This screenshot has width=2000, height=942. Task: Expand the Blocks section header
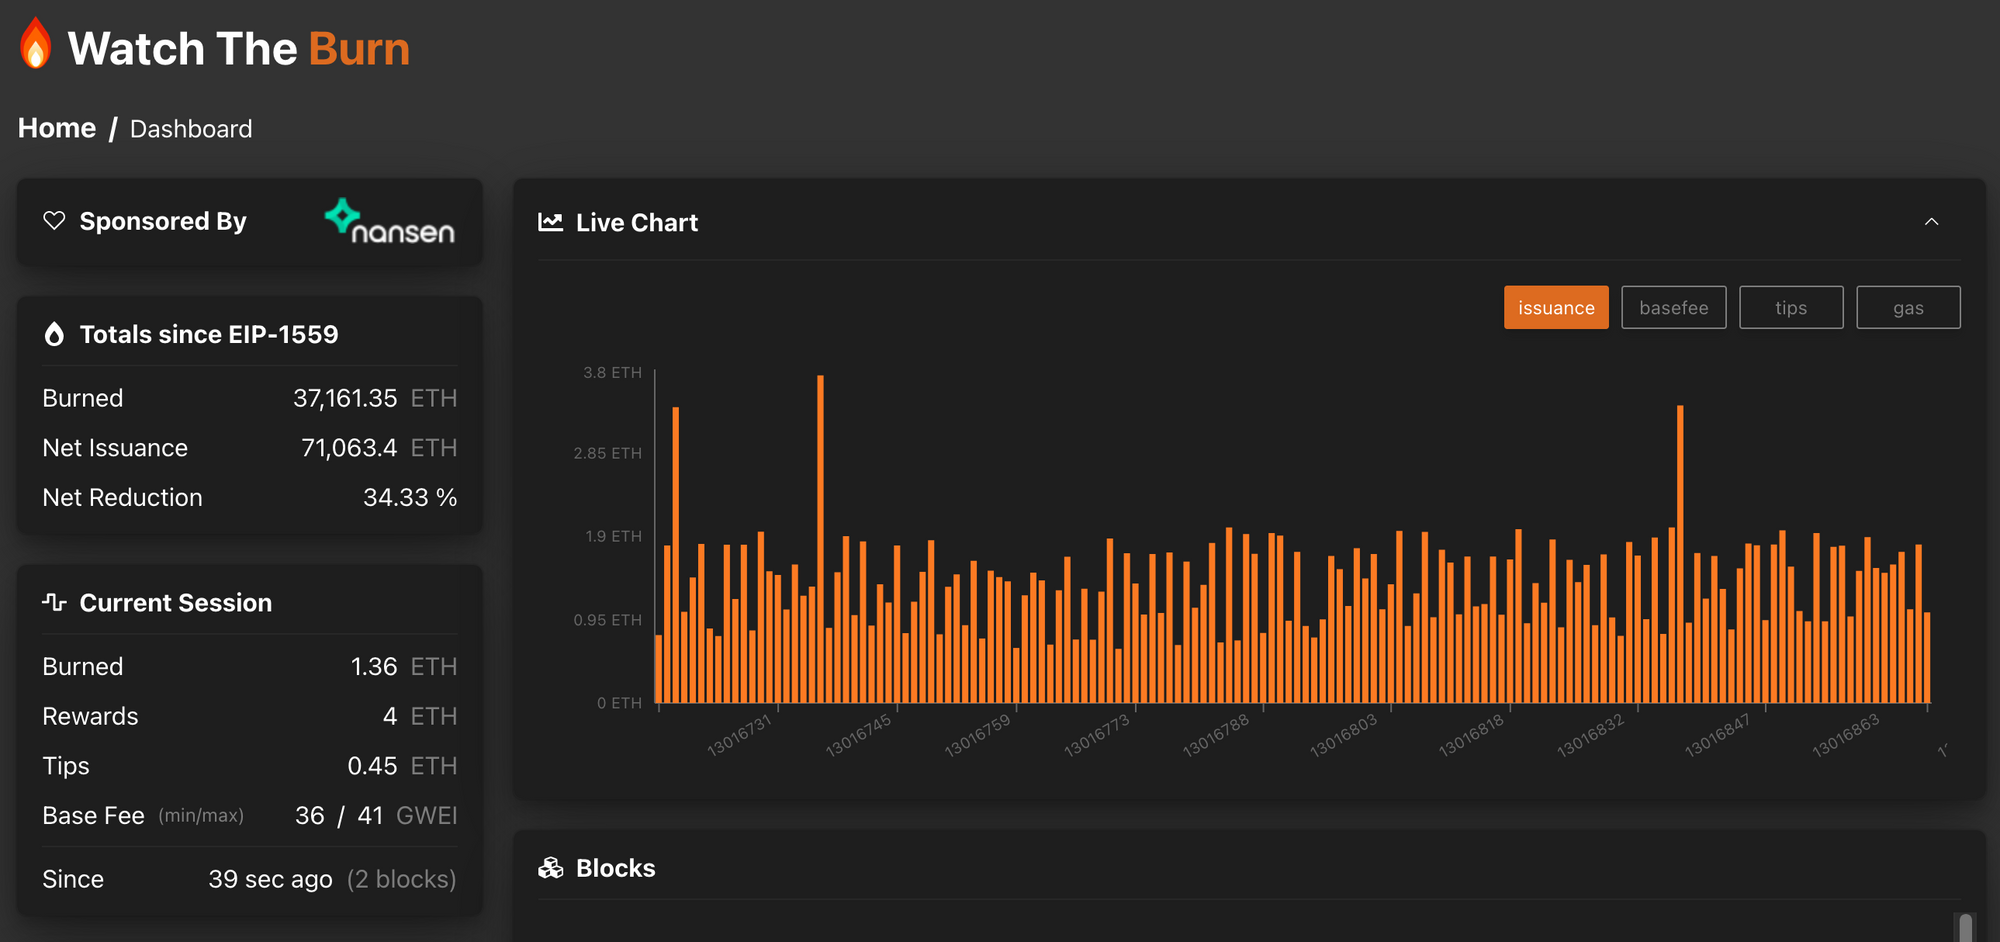coord(614,868)
